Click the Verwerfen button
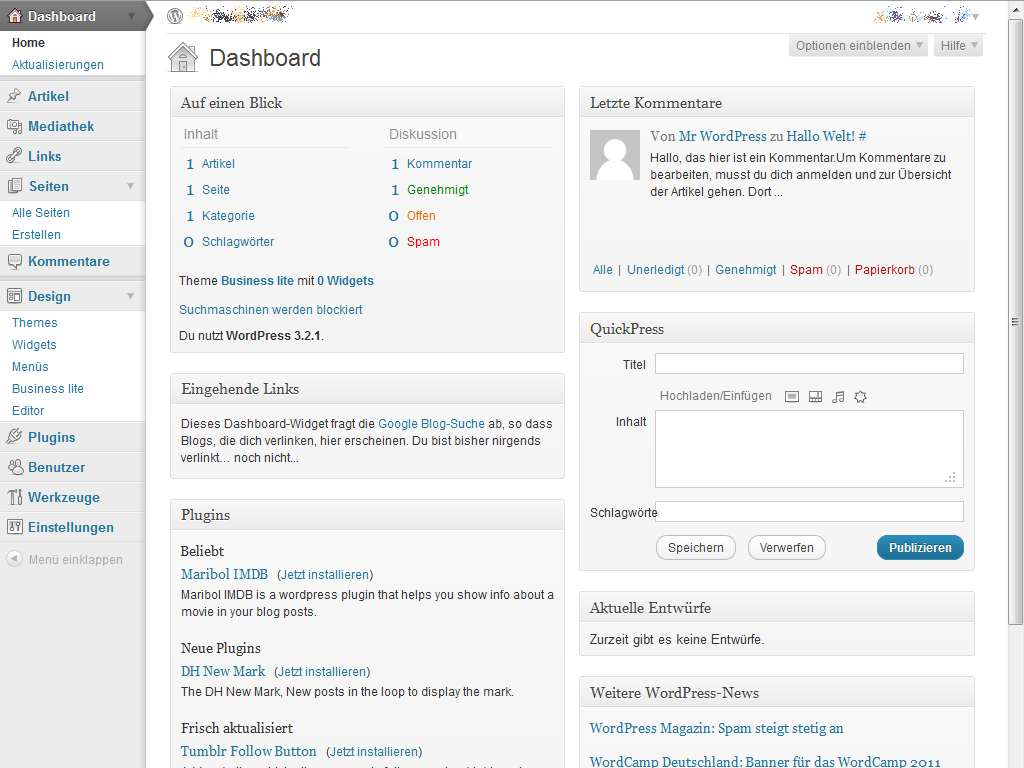1024x768 pixels. pos(786,547)
